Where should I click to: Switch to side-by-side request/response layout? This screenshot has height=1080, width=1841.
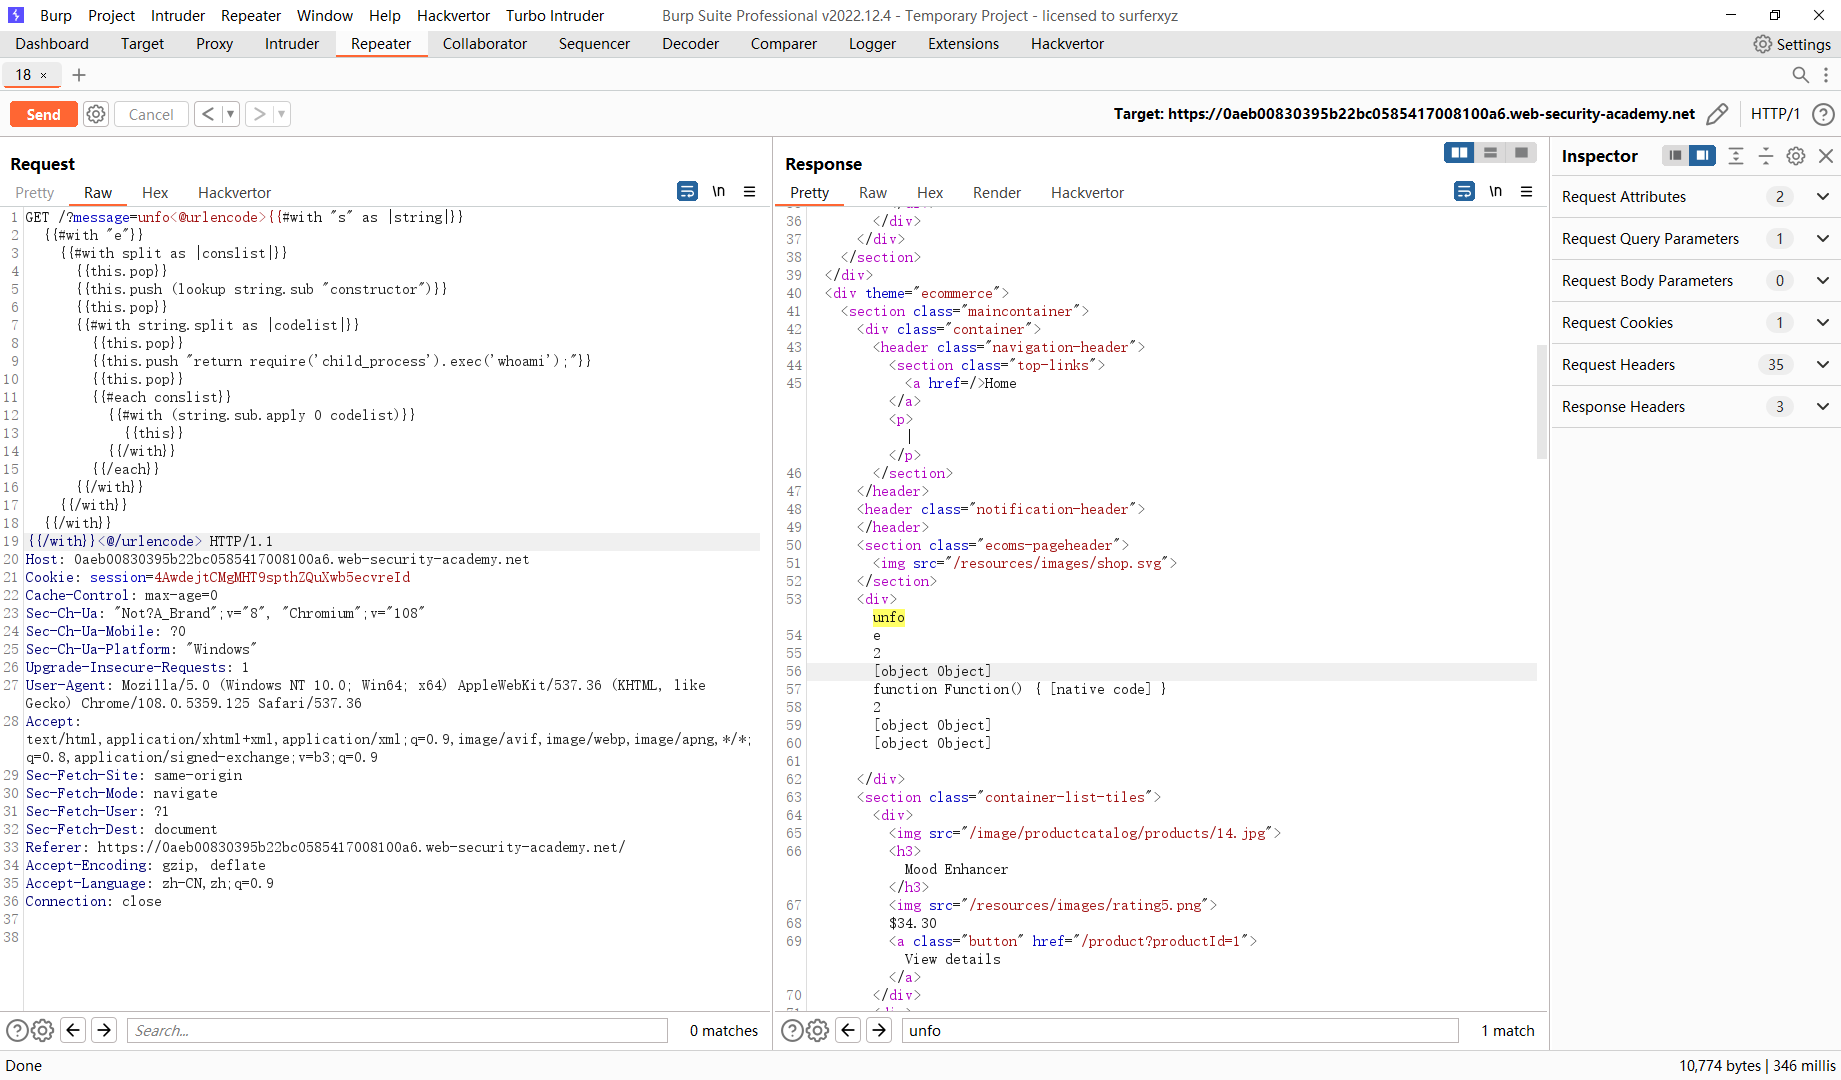point(1460,152)
